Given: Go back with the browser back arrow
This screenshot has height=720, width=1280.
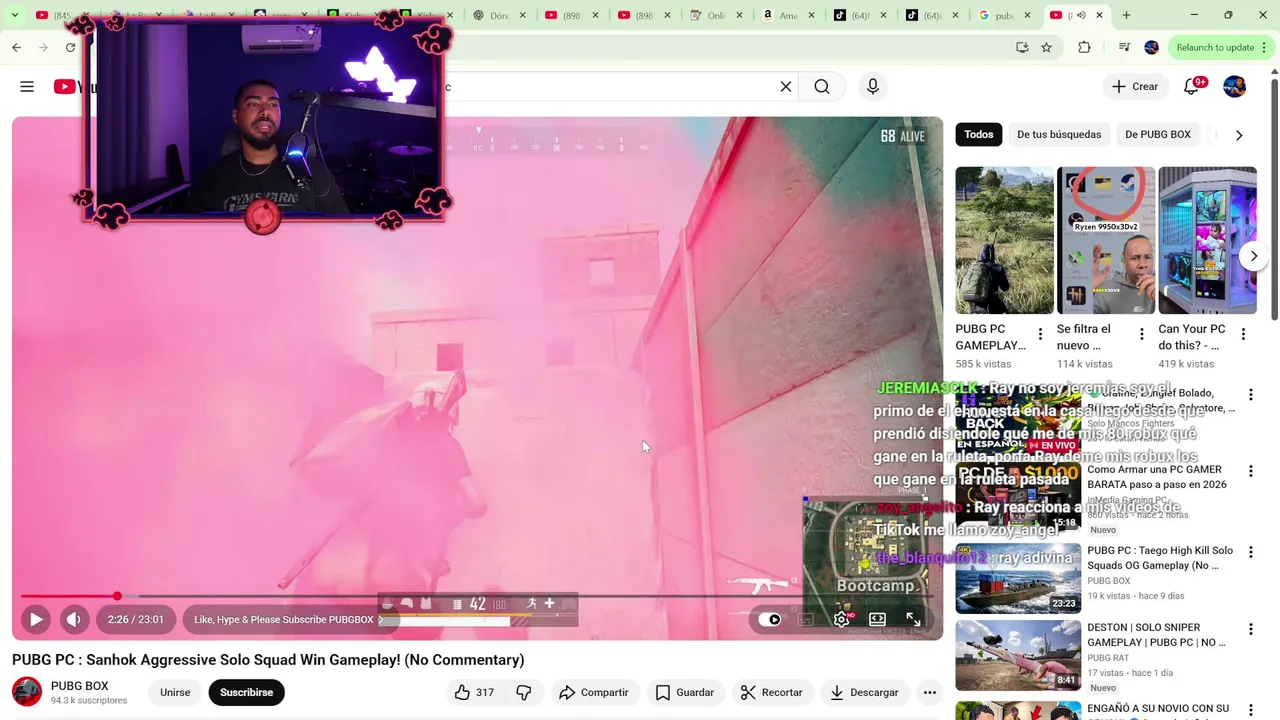Looking at the screenshot, I should click(x=16, y=47).
